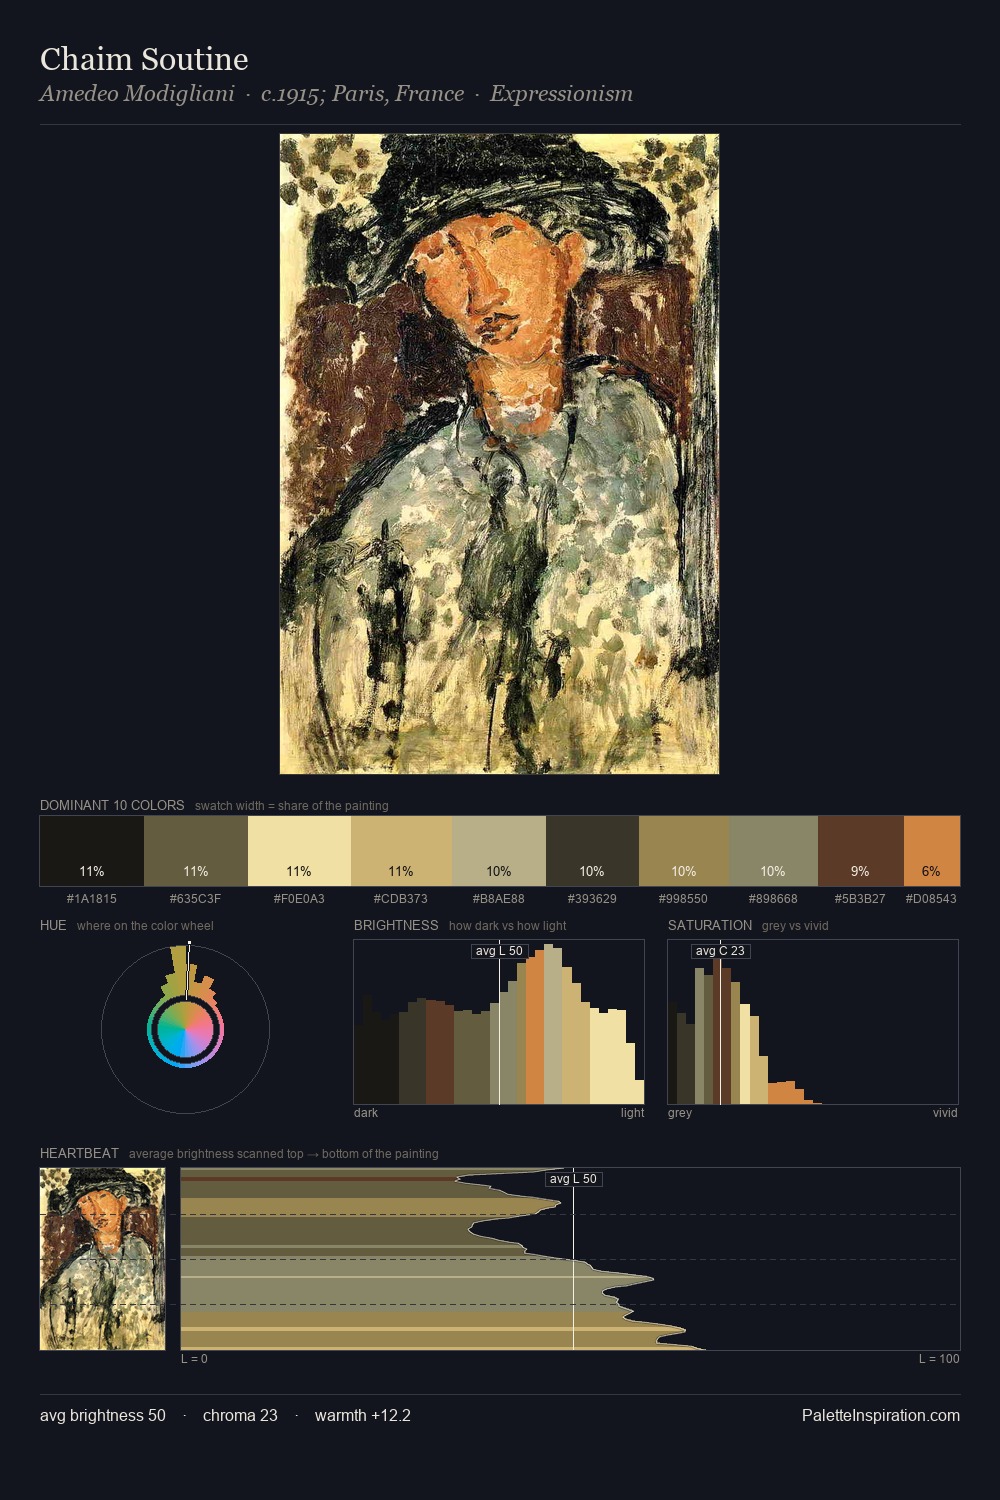Select the #393629 dark brown-grey swatch
The width and height of the screenshot is (1000, 1500).
(x=592, y=851)
